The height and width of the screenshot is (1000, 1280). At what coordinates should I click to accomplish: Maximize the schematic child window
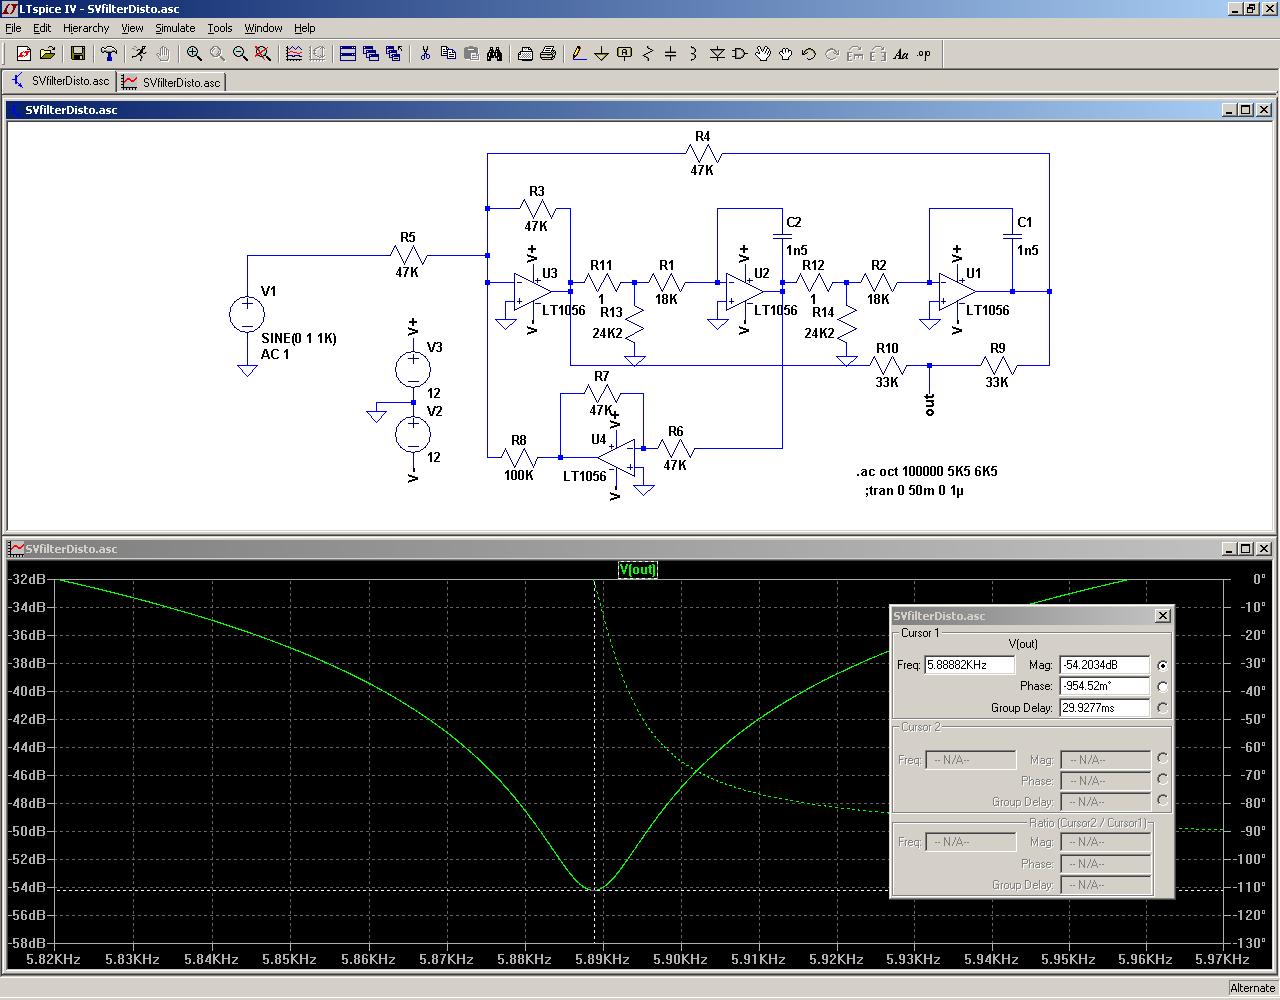point(1246,110)
